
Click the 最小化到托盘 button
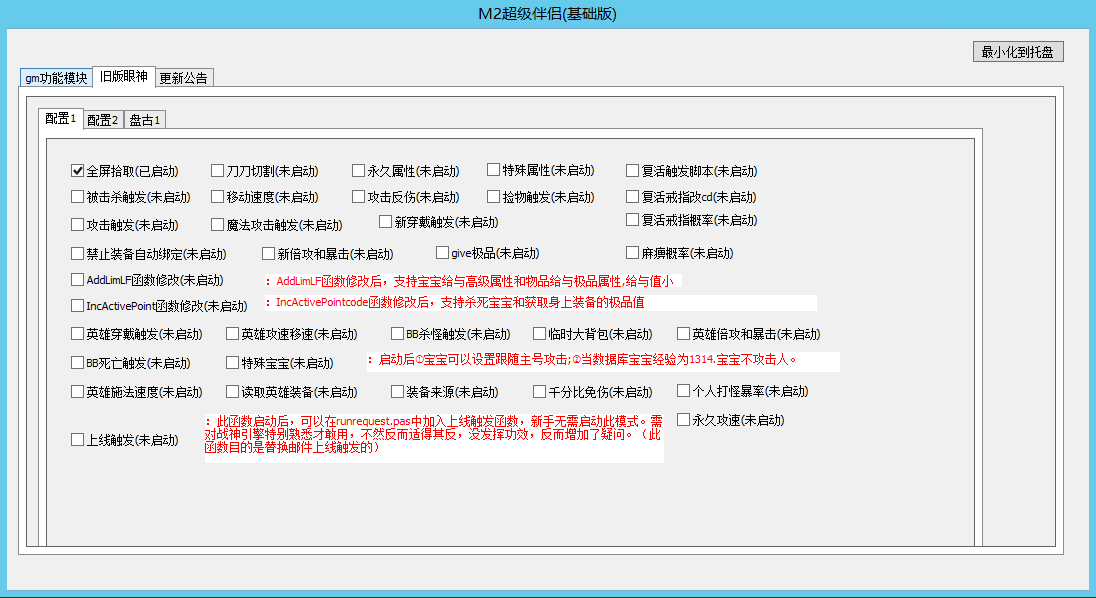pos(1018,52)
